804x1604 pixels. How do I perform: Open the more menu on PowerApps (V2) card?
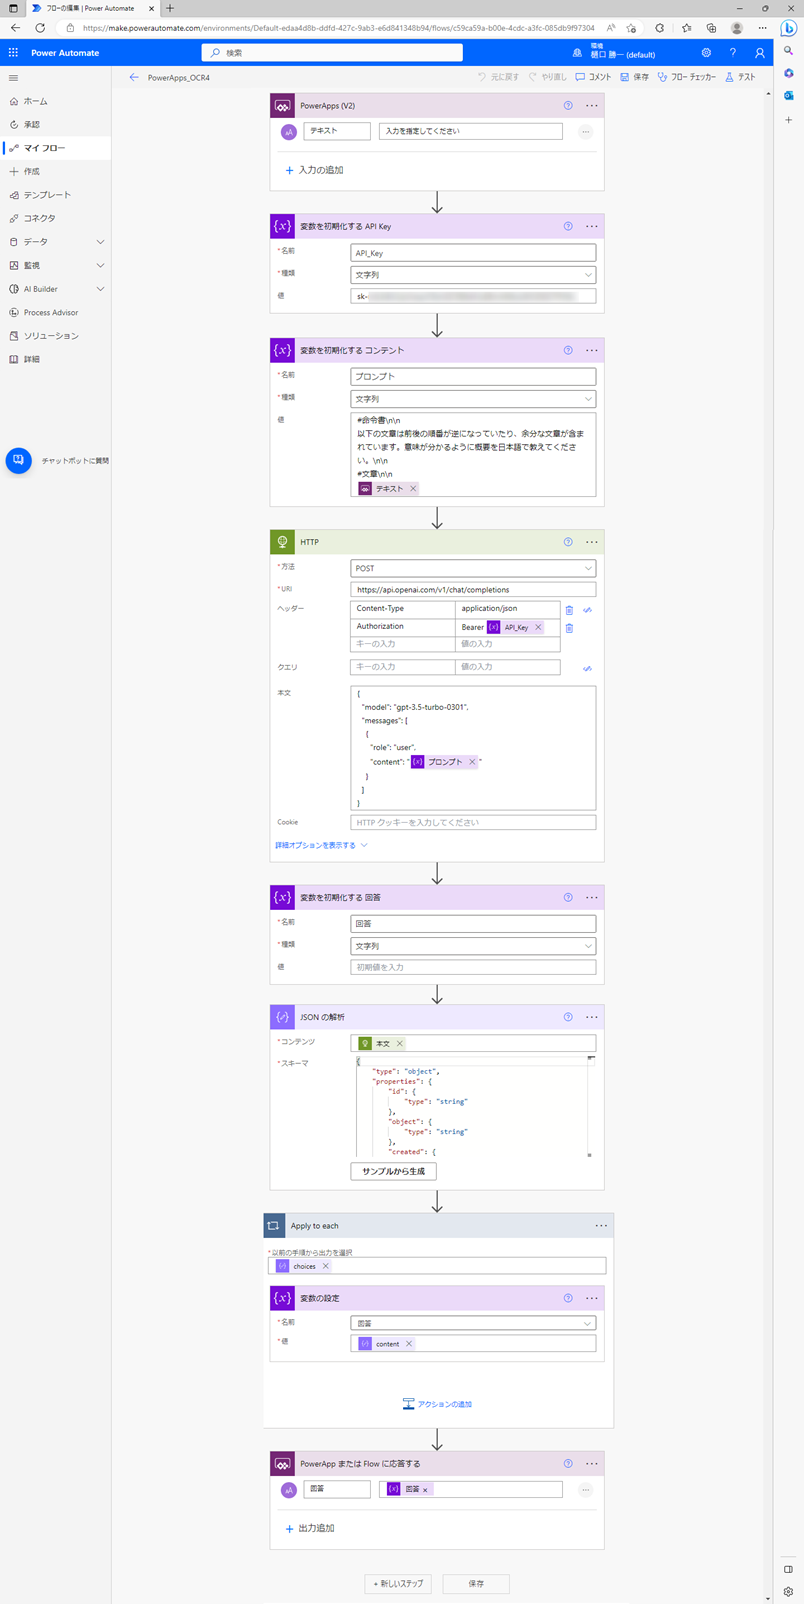point(592,106)
